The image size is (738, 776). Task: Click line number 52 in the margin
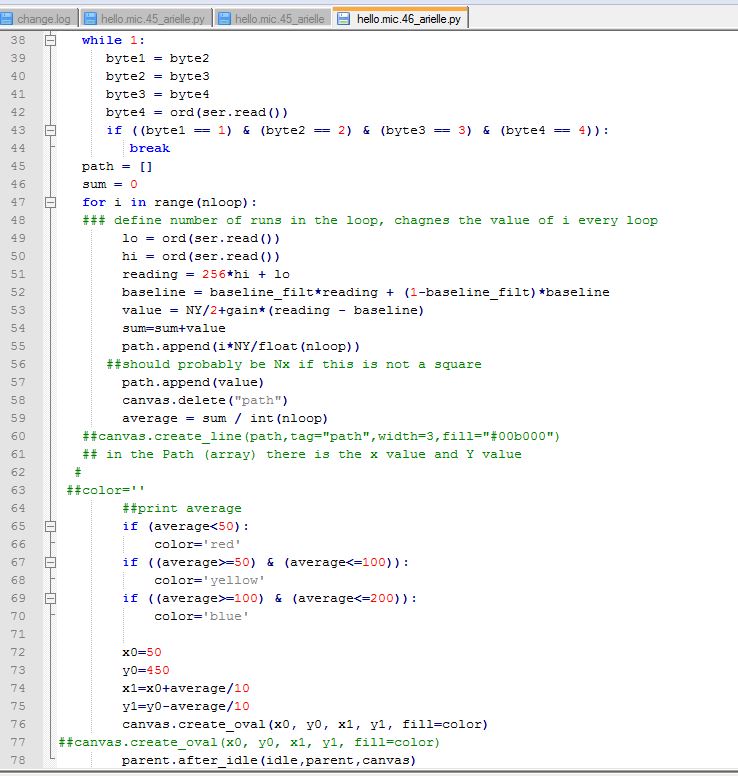point(18,292)
